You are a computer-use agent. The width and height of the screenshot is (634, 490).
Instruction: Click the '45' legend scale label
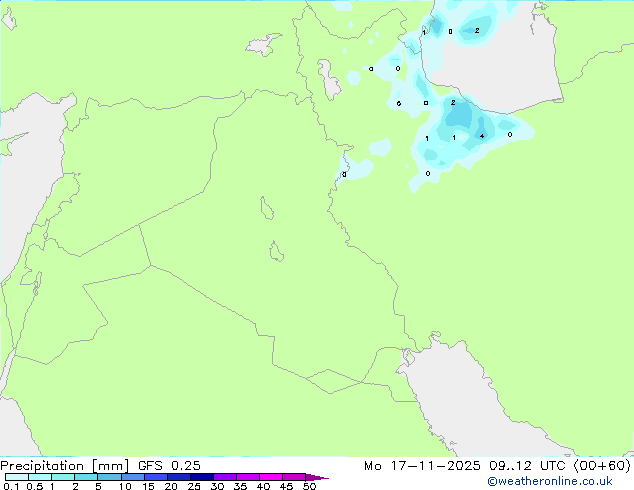pos(286,486)
